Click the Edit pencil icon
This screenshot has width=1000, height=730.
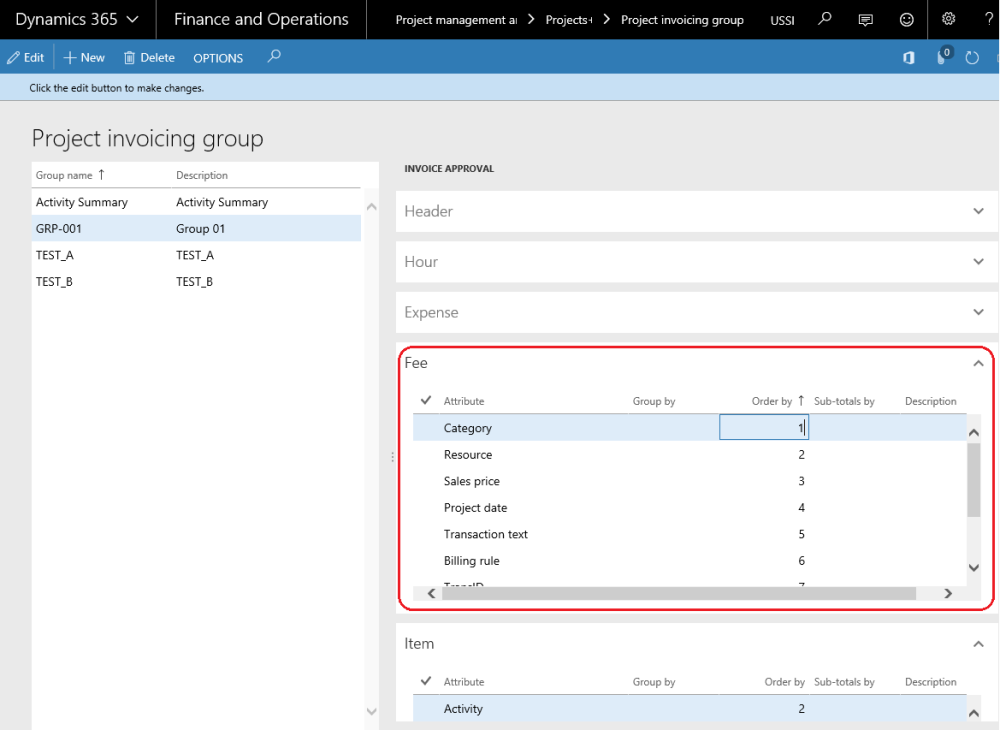(12, 57)
